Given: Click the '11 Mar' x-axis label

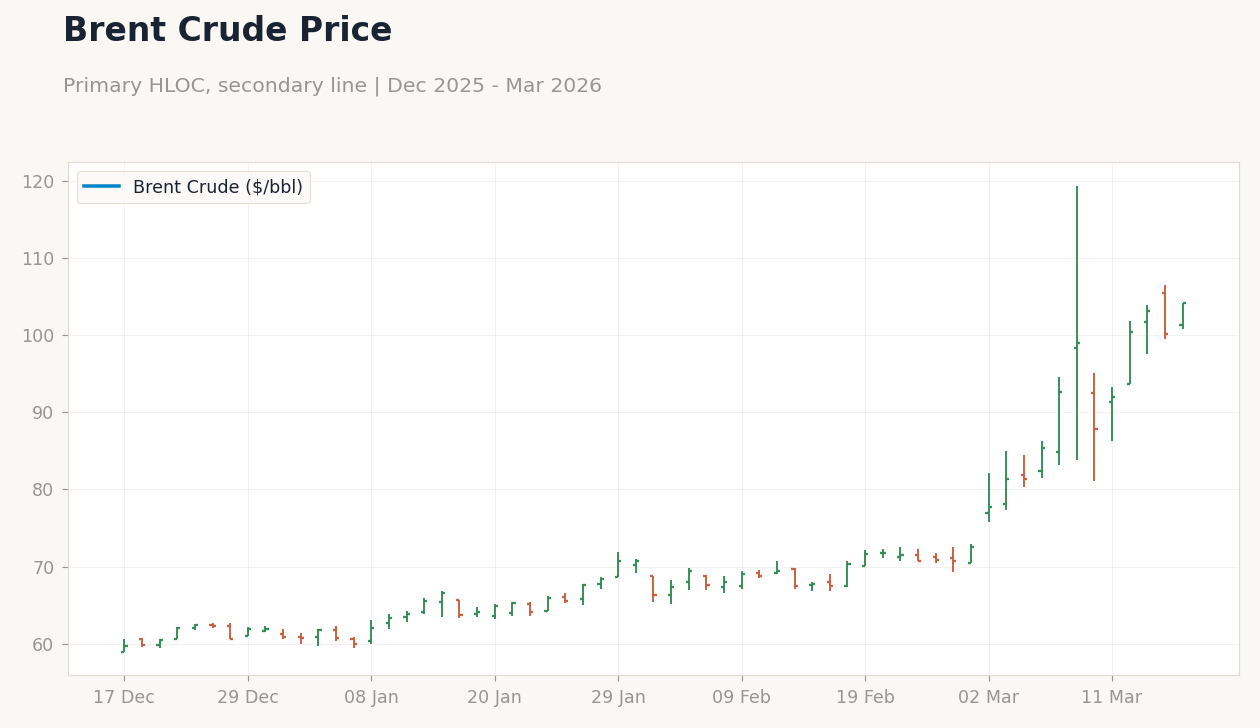Looking at the screenshot, I should [x=1112, y=698].
